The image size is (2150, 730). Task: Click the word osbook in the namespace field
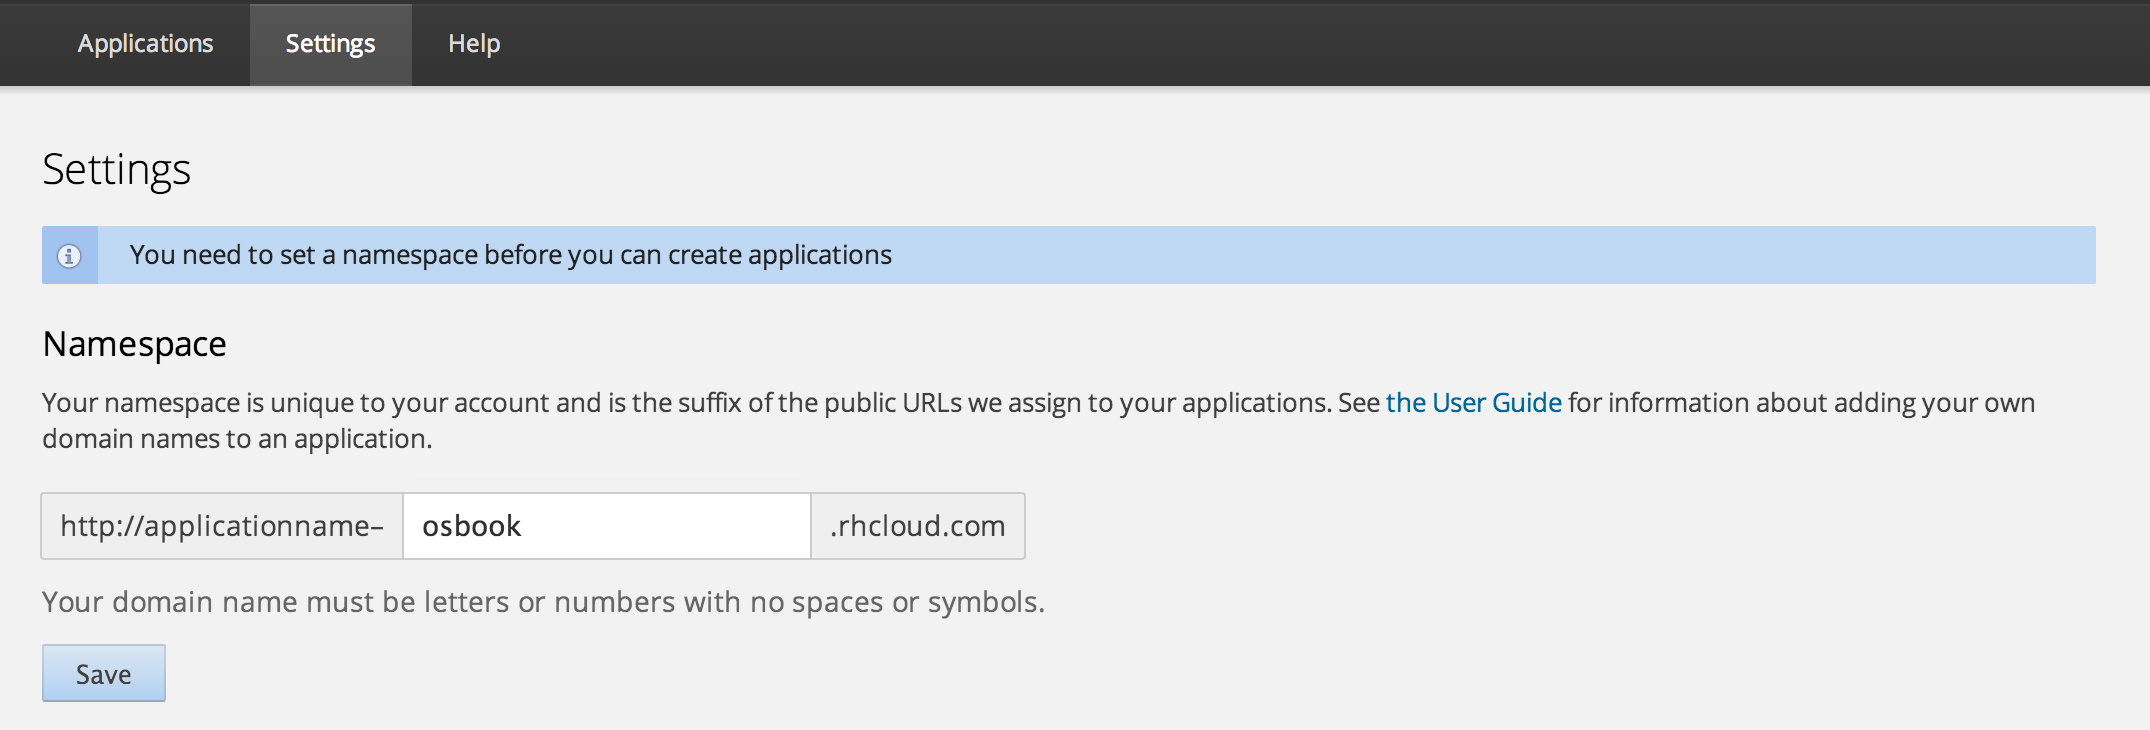471,526
